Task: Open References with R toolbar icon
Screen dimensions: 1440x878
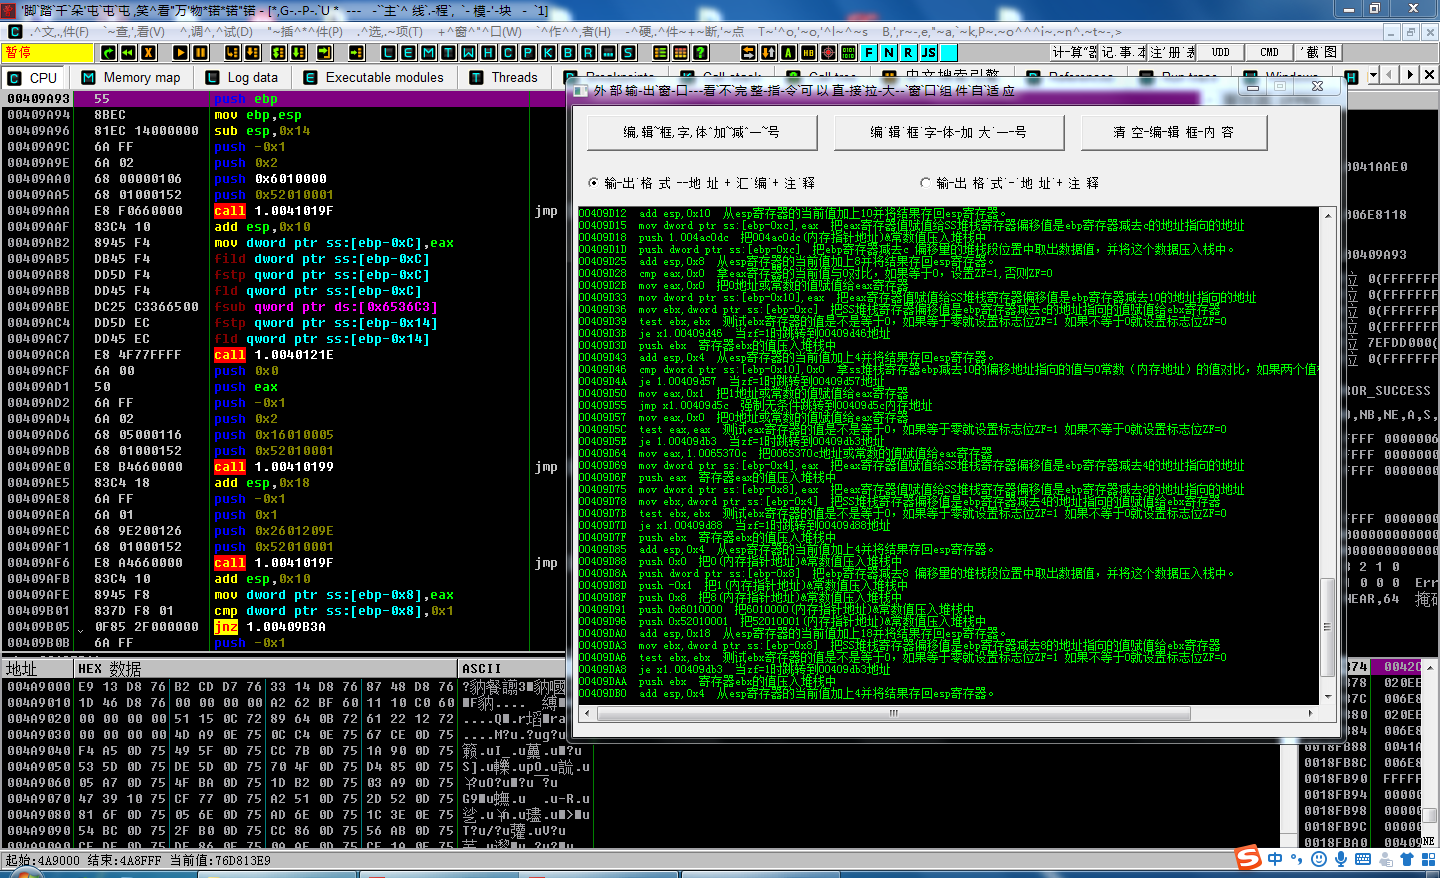Action: [x=588, y=52]
